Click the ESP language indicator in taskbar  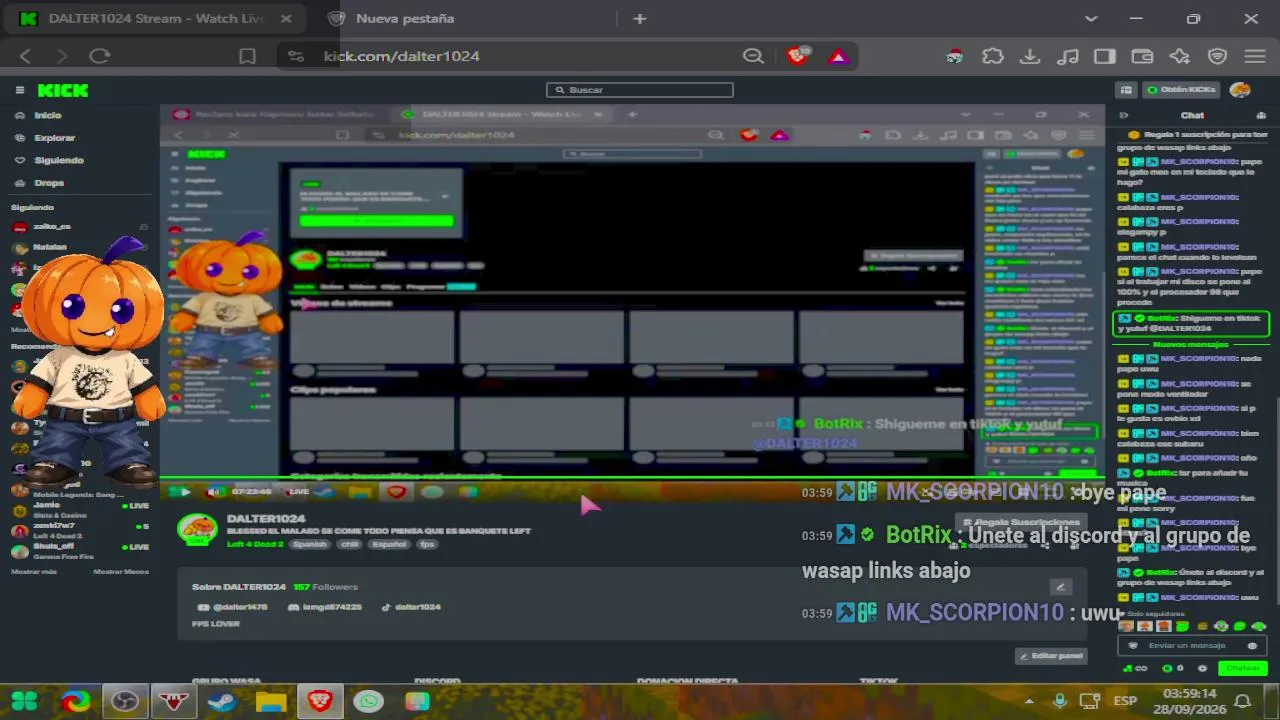pyautogui.click(x=1124, y=701)
